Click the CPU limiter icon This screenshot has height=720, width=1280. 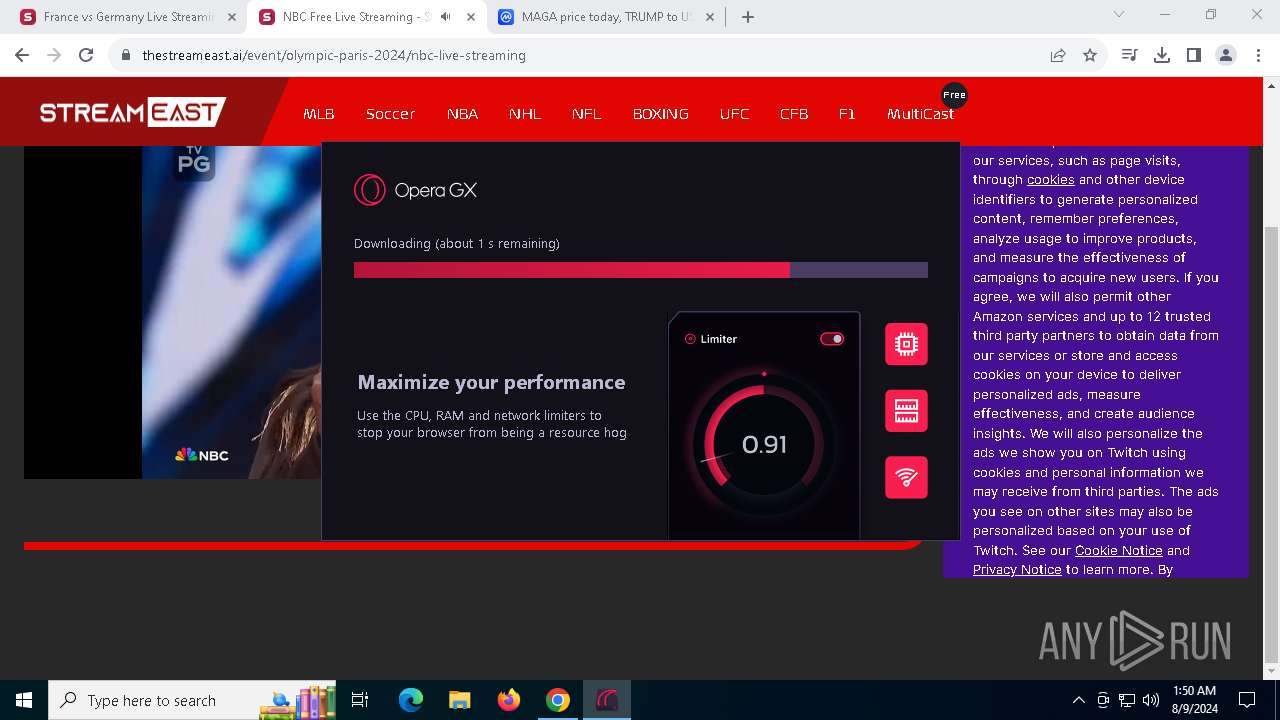906,344
